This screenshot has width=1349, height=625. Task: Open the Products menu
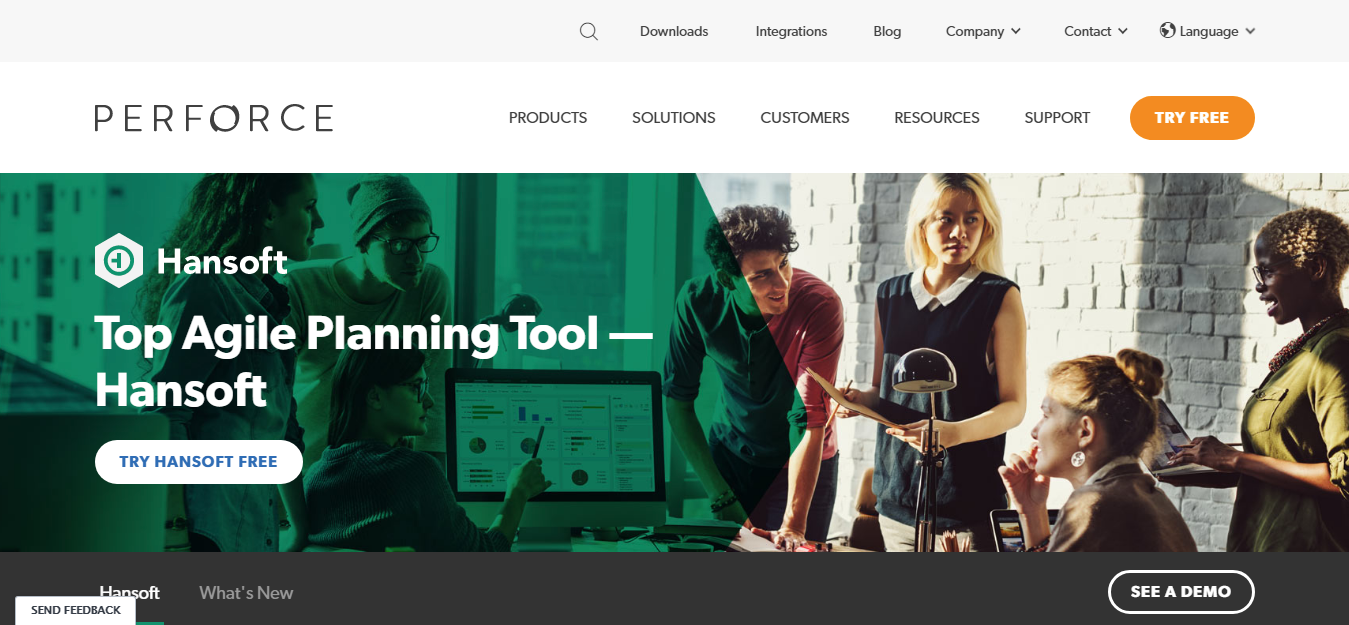(x=548, y=118)
